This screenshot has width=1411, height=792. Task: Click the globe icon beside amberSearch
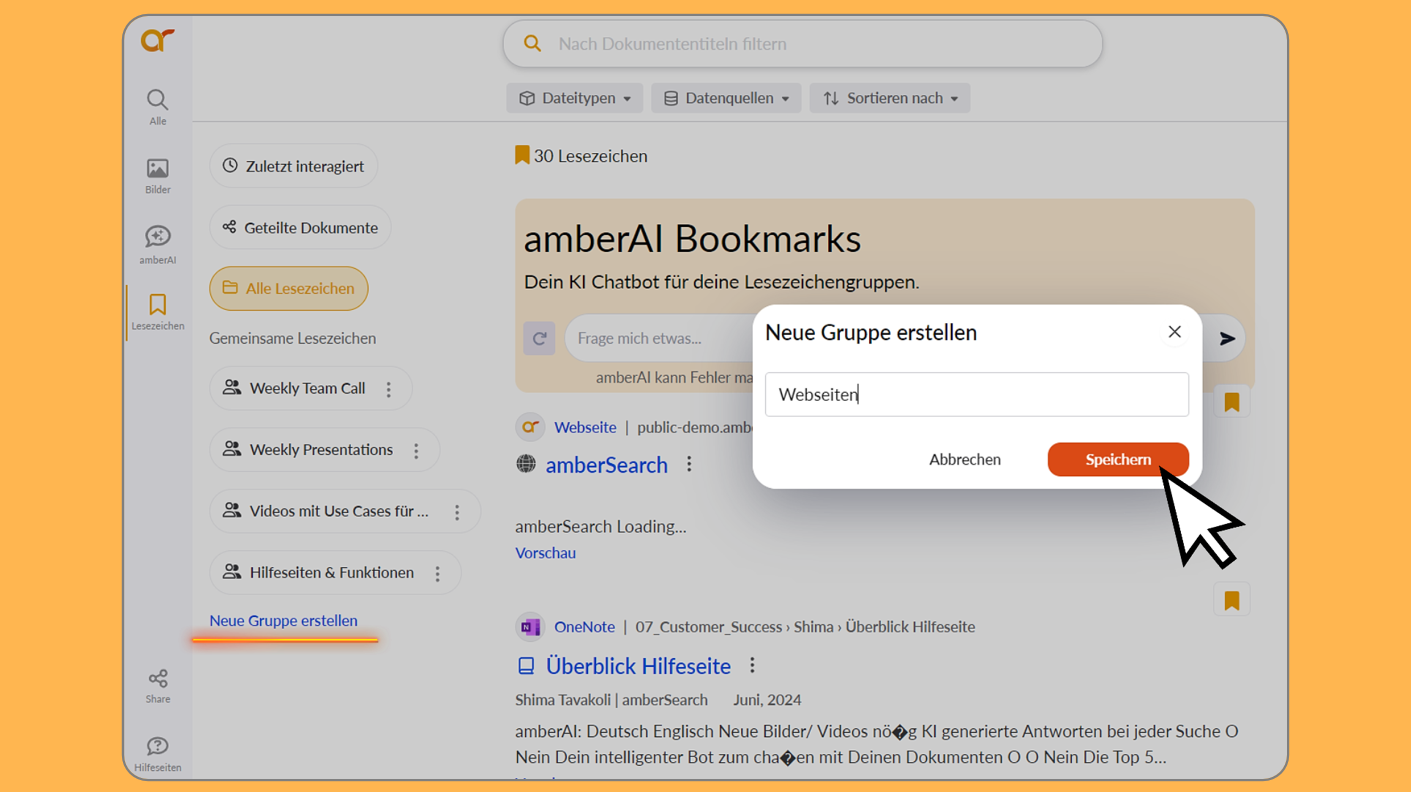526,464
